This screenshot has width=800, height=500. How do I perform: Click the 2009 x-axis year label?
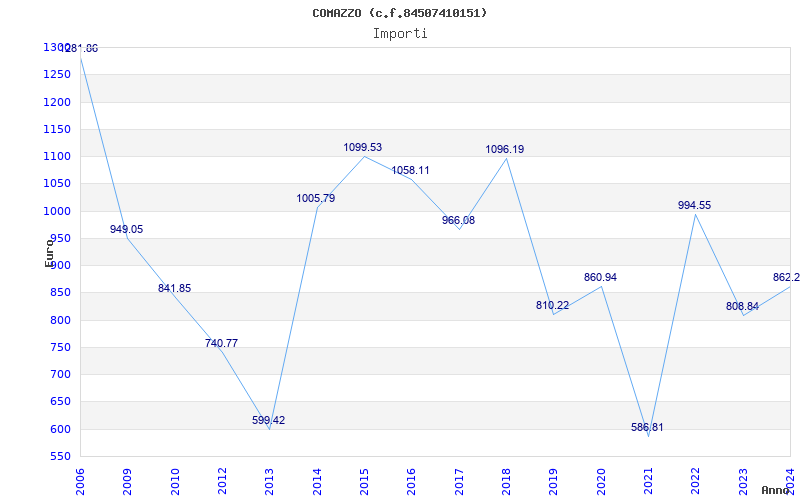(x=128, y=482)
